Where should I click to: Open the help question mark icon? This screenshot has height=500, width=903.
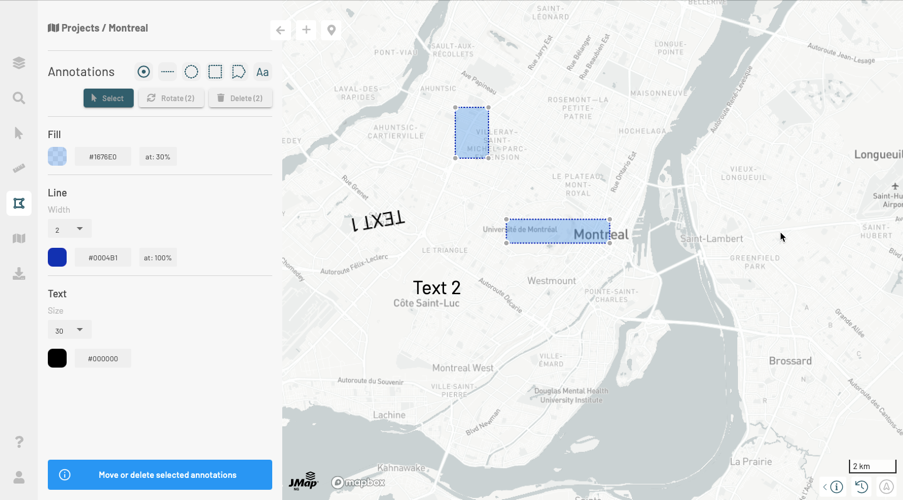tap(19, 442)
